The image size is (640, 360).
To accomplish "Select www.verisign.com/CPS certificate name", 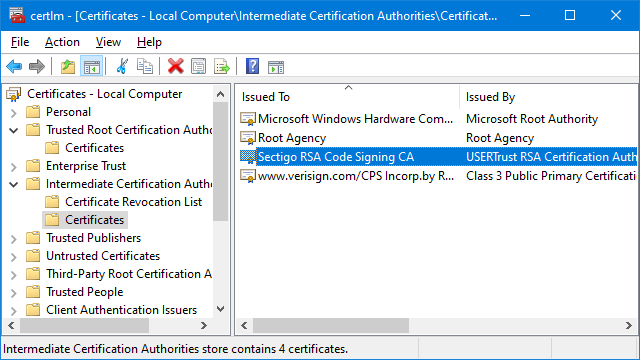I will click(x=356, y=176).
